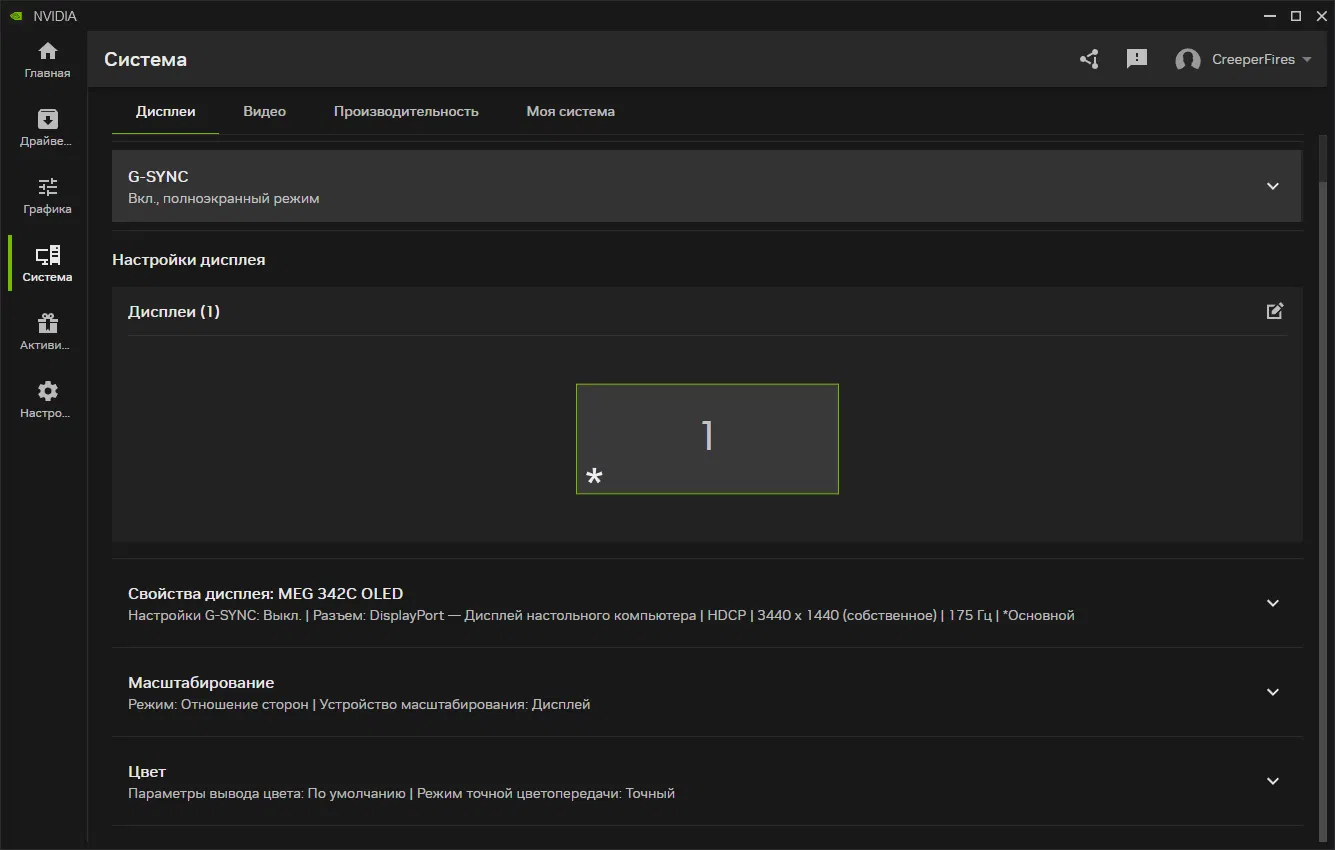Expand Свойства дисплея MEG 342C OLED
The width and height of the screenshot is (1335, 850).
pos(1272,603)
